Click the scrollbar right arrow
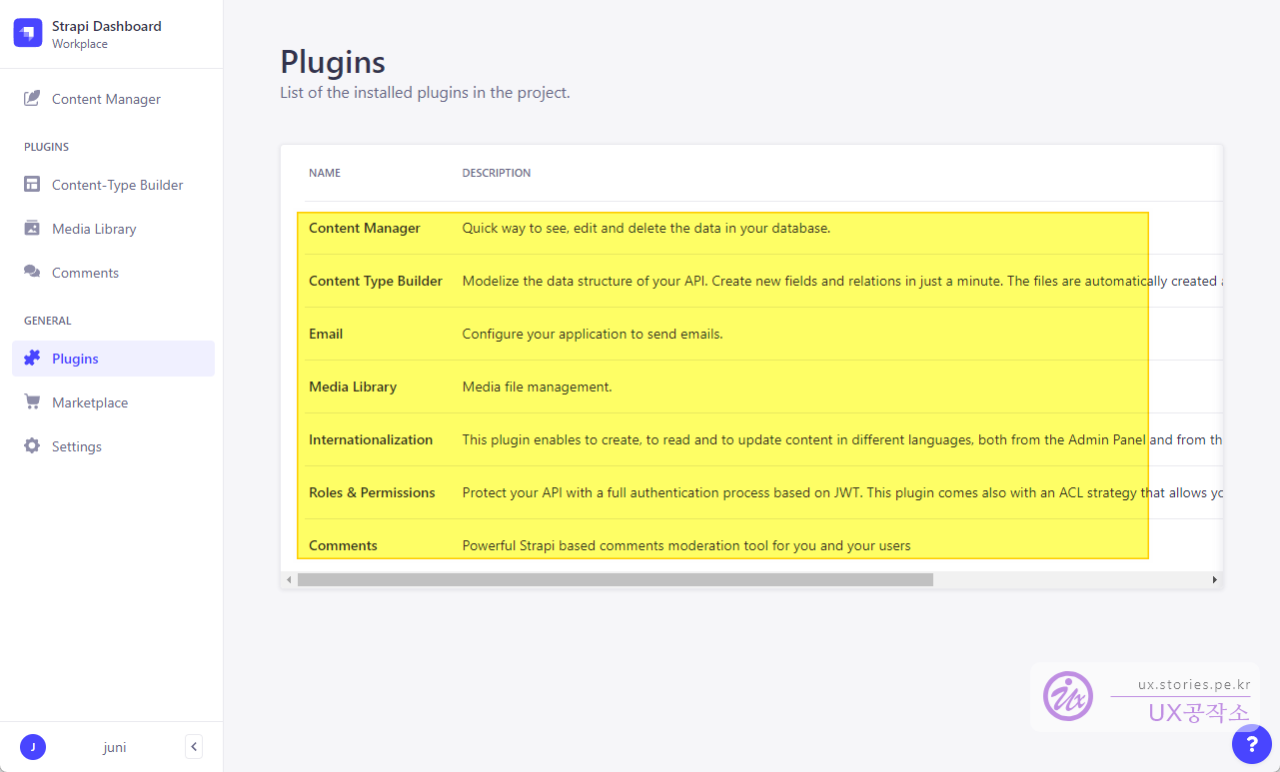Image resolution: width=1280 pixels, height=772 pixels. pos(1215,580)
